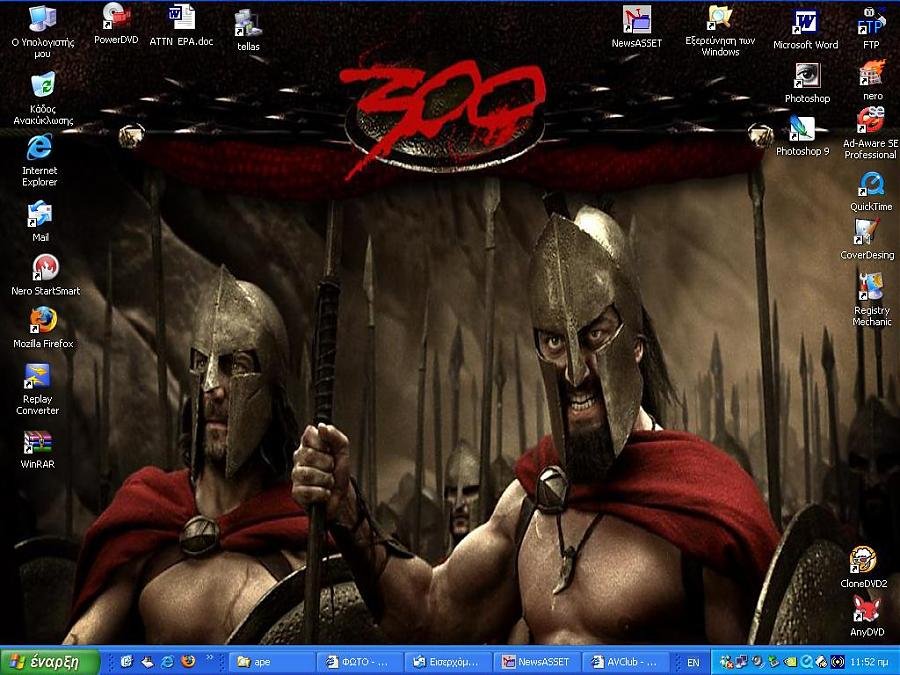Launch the Photoshop eye icon shortcut

[807, 83]
